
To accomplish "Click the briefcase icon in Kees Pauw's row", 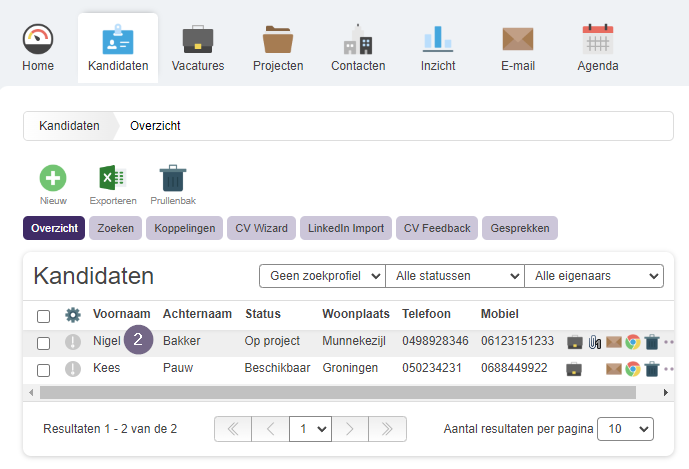I will [x=574, y=369].
